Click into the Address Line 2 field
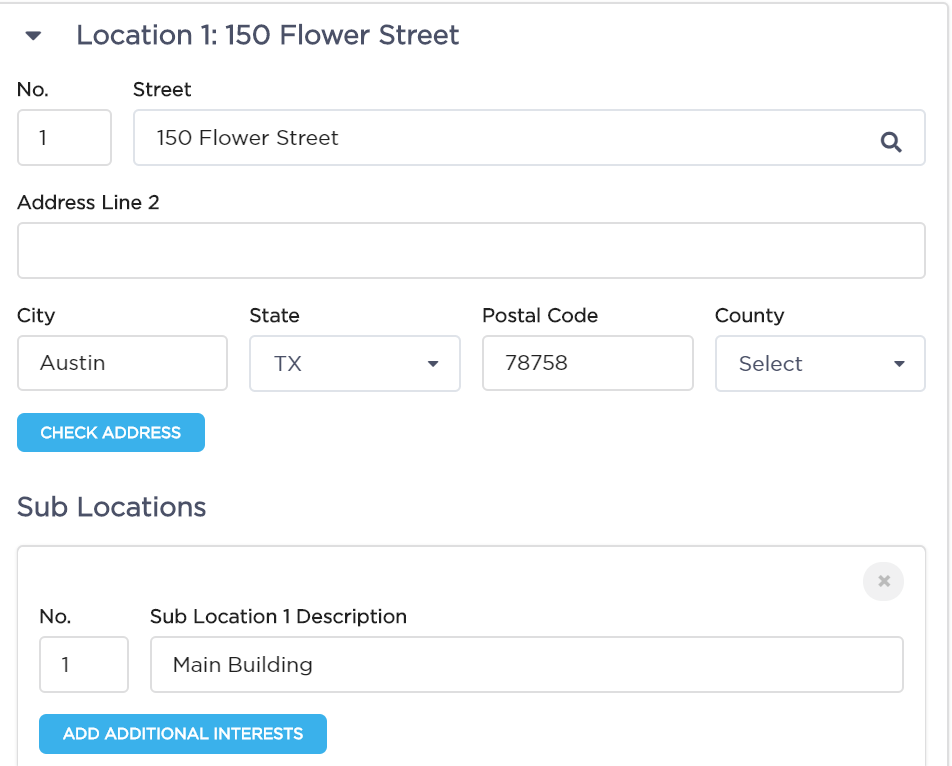Image resolution: width=952 pixels, height=766 pixels. (471, 251)
